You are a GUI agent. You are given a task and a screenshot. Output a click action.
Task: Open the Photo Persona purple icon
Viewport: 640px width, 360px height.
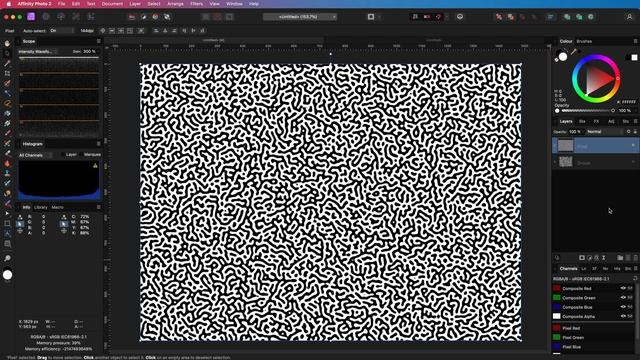pos(31,17)
